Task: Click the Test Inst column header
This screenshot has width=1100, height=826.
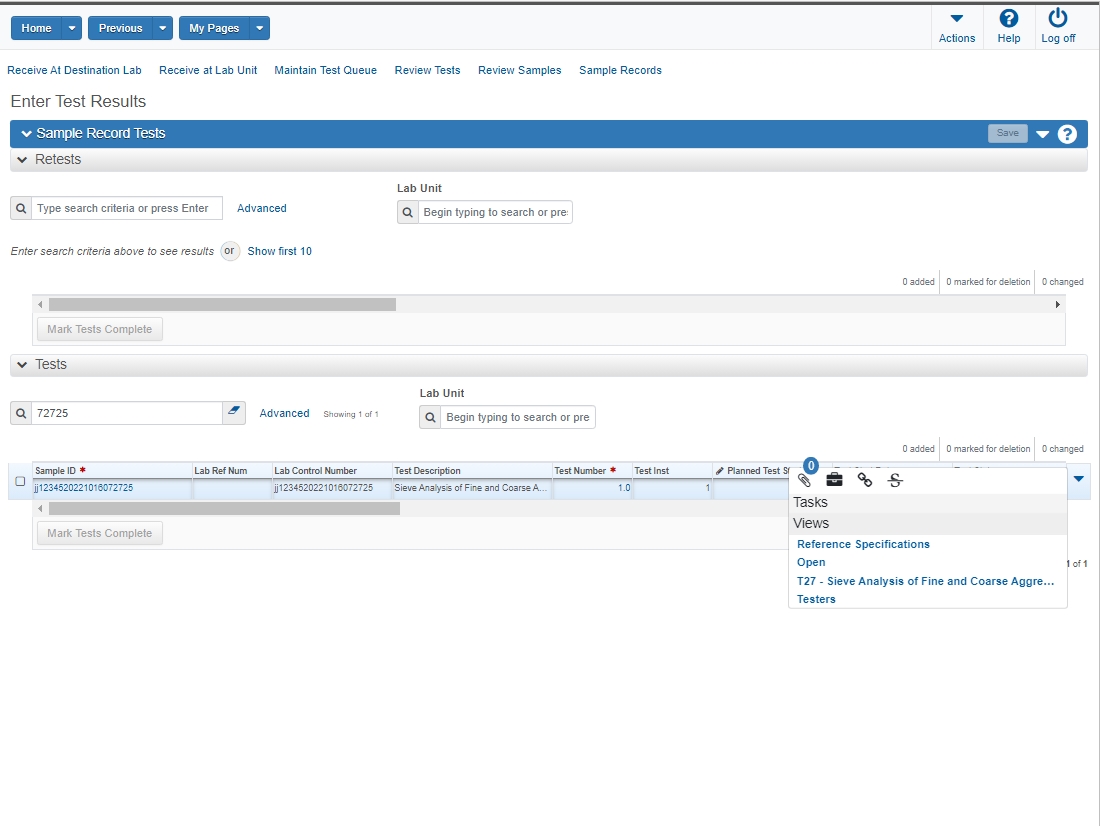Action: (672, 471)
